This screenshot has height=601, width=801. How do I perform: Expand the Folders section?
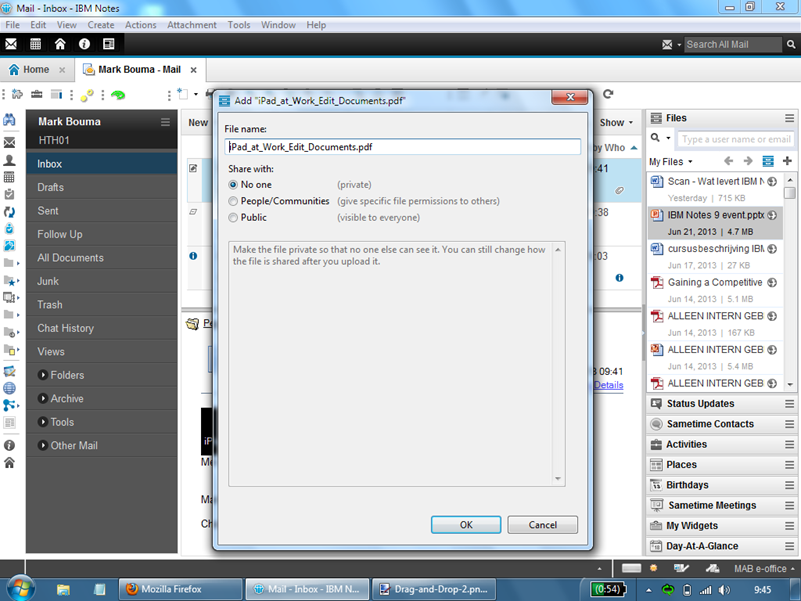coord(43,375)
